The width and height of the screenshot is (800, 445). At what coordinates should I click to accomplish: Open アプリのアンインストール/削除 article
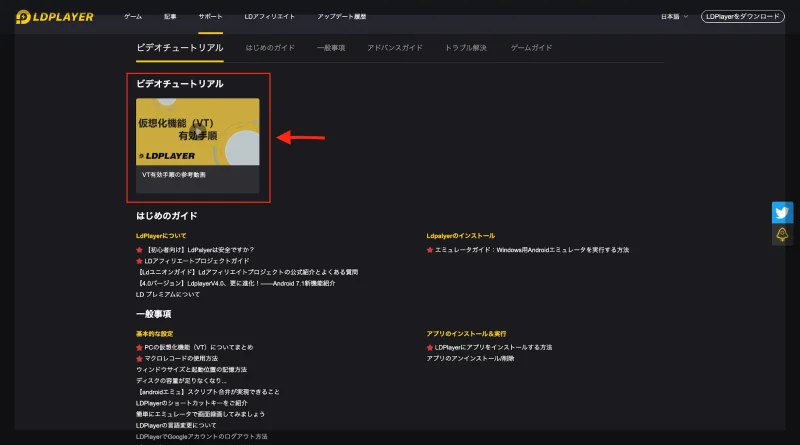470,358
